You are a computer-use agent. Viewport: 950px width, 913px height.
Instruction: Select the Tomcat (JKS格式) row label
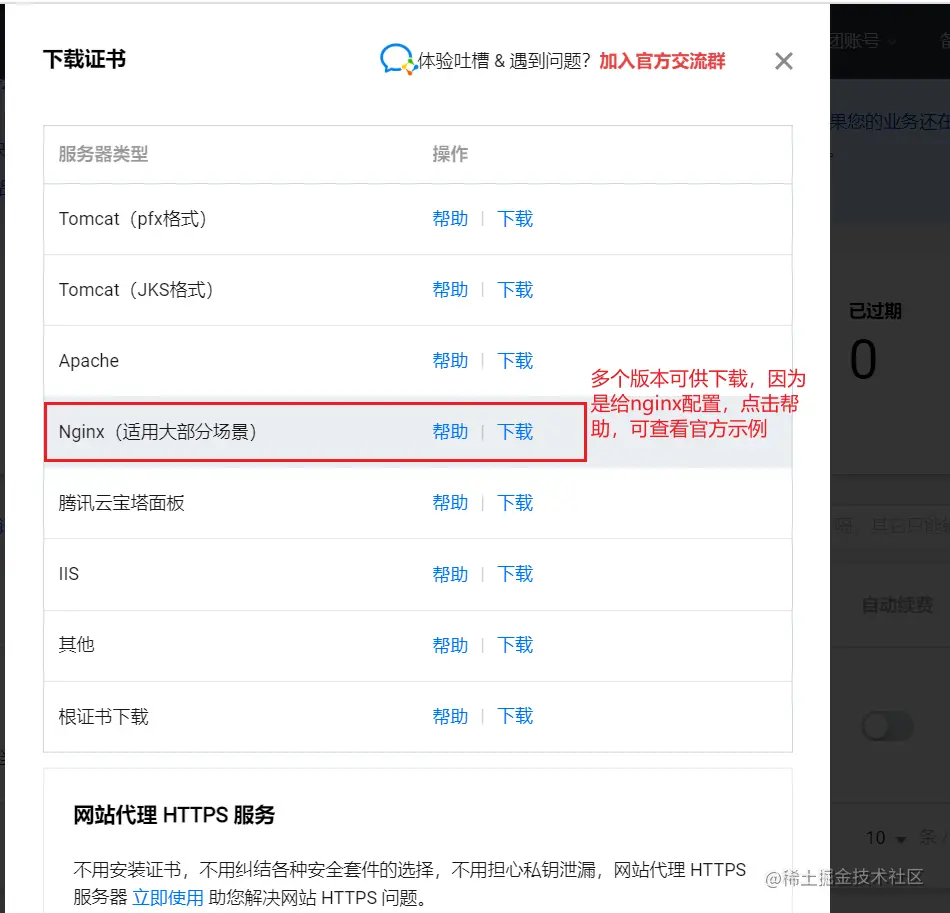136,290
